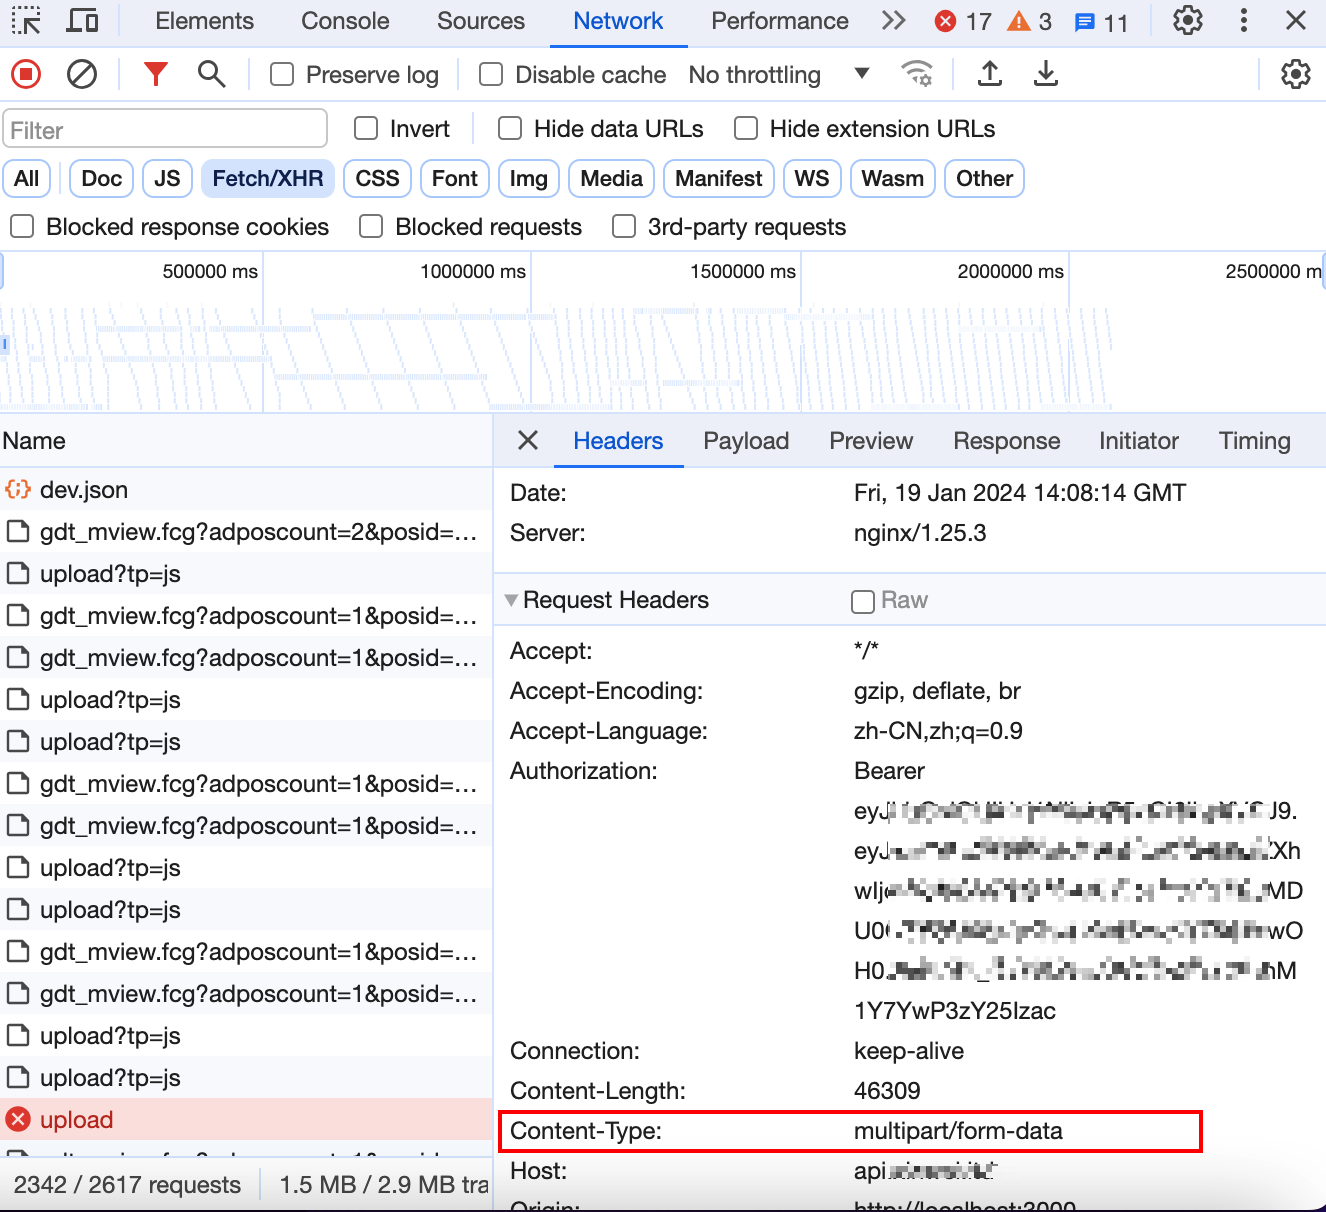Show more DevTools tabs chevron
This screenshot has height=1212, width=1326.
[893, 21]
